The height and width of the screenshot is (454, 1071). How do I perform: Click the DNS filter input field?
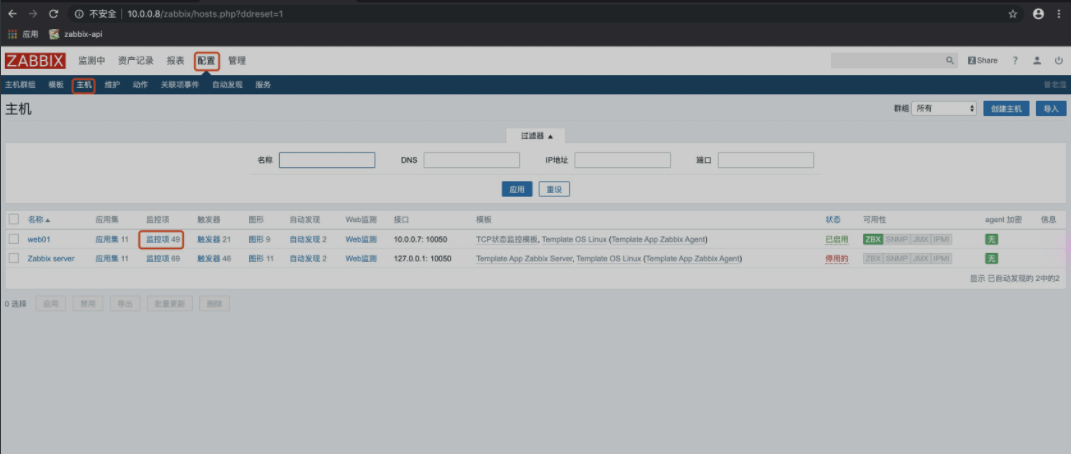pyautogui.click(x=471, y=160)
